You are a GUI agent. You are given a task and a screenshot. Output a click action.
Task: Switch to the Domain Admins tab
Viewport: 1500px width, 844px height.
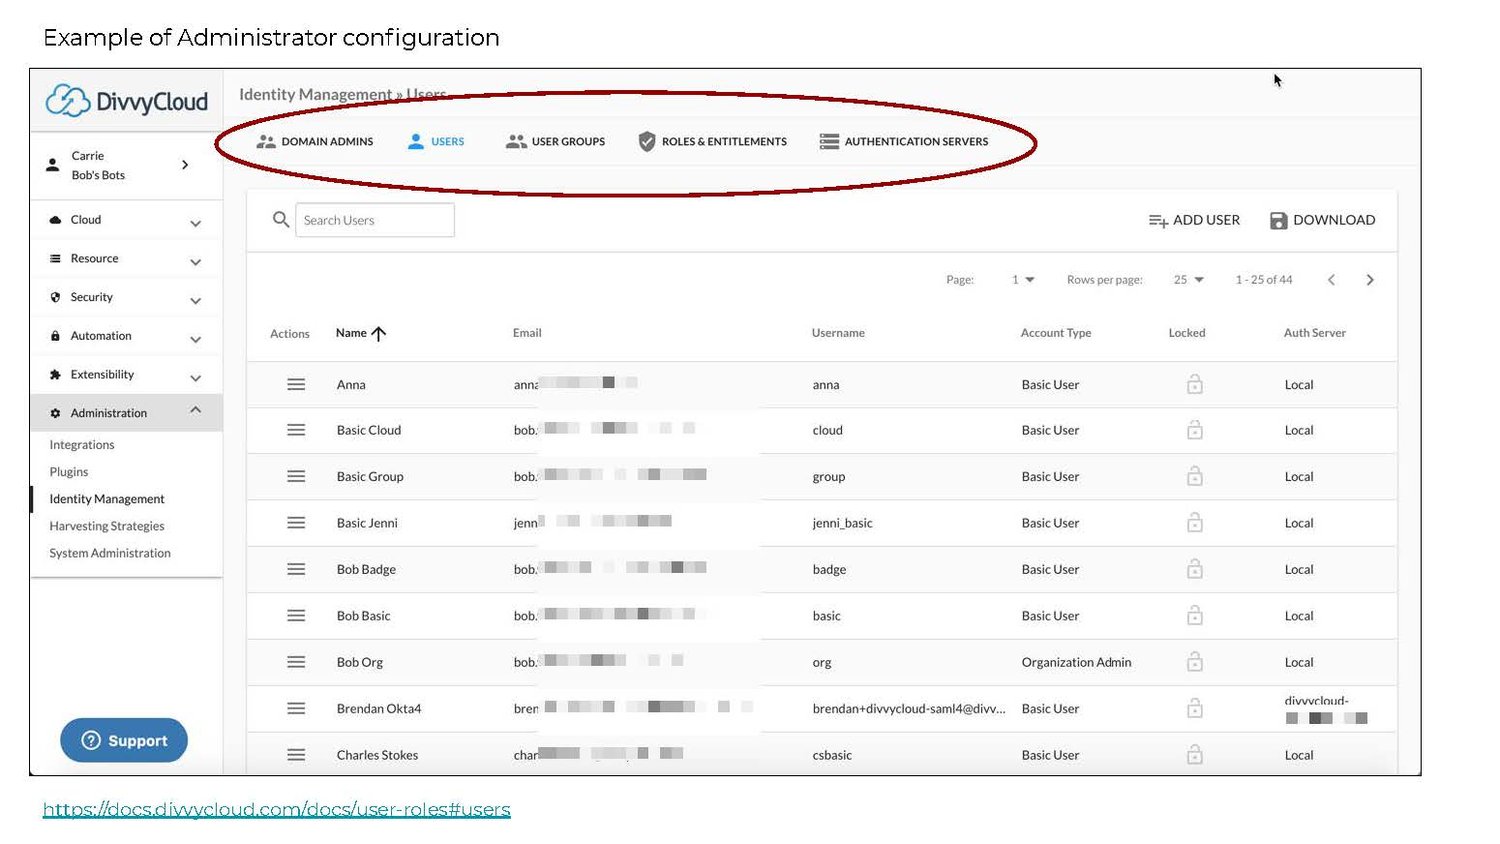click(315, 142)
